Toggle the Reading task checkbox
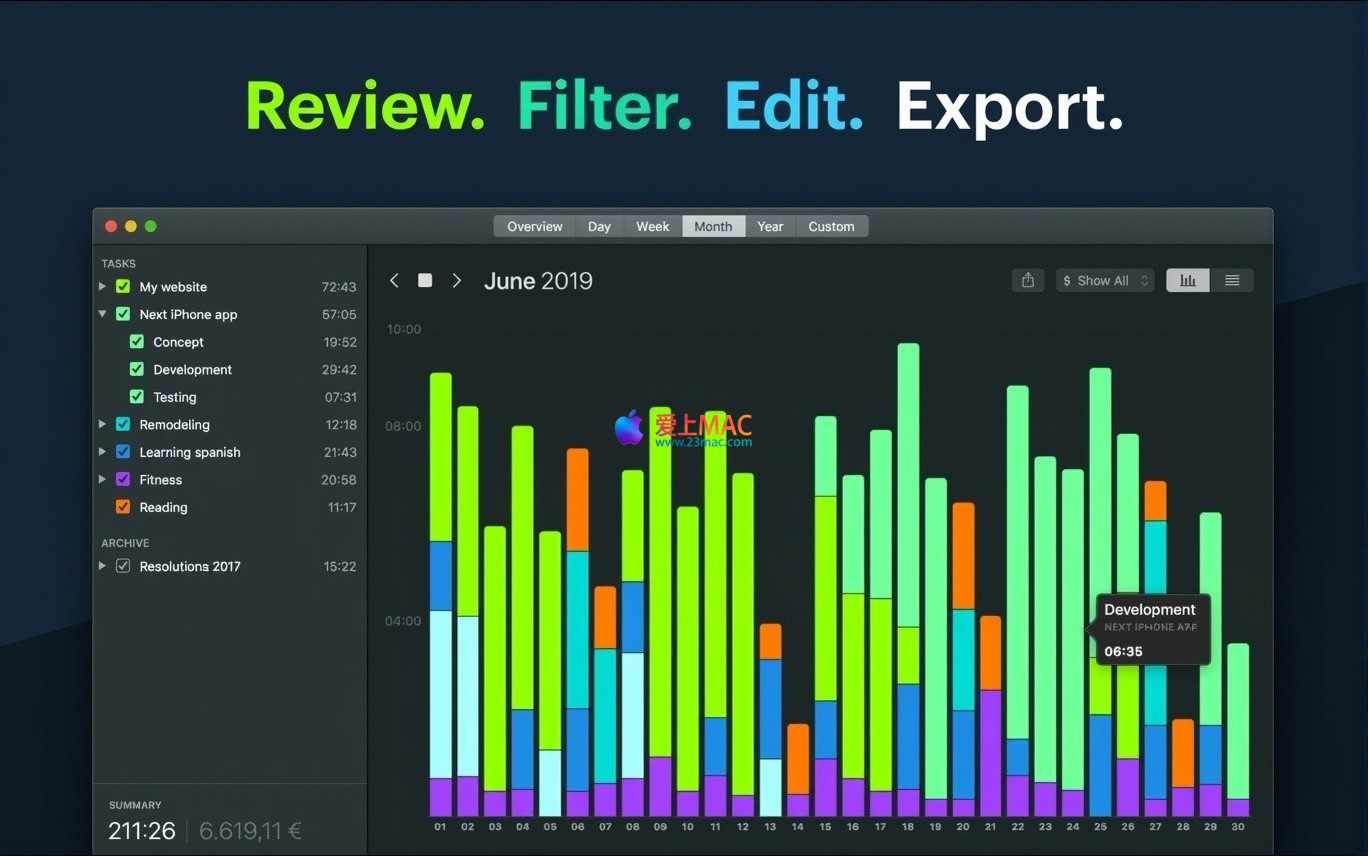 pos(123,507)
